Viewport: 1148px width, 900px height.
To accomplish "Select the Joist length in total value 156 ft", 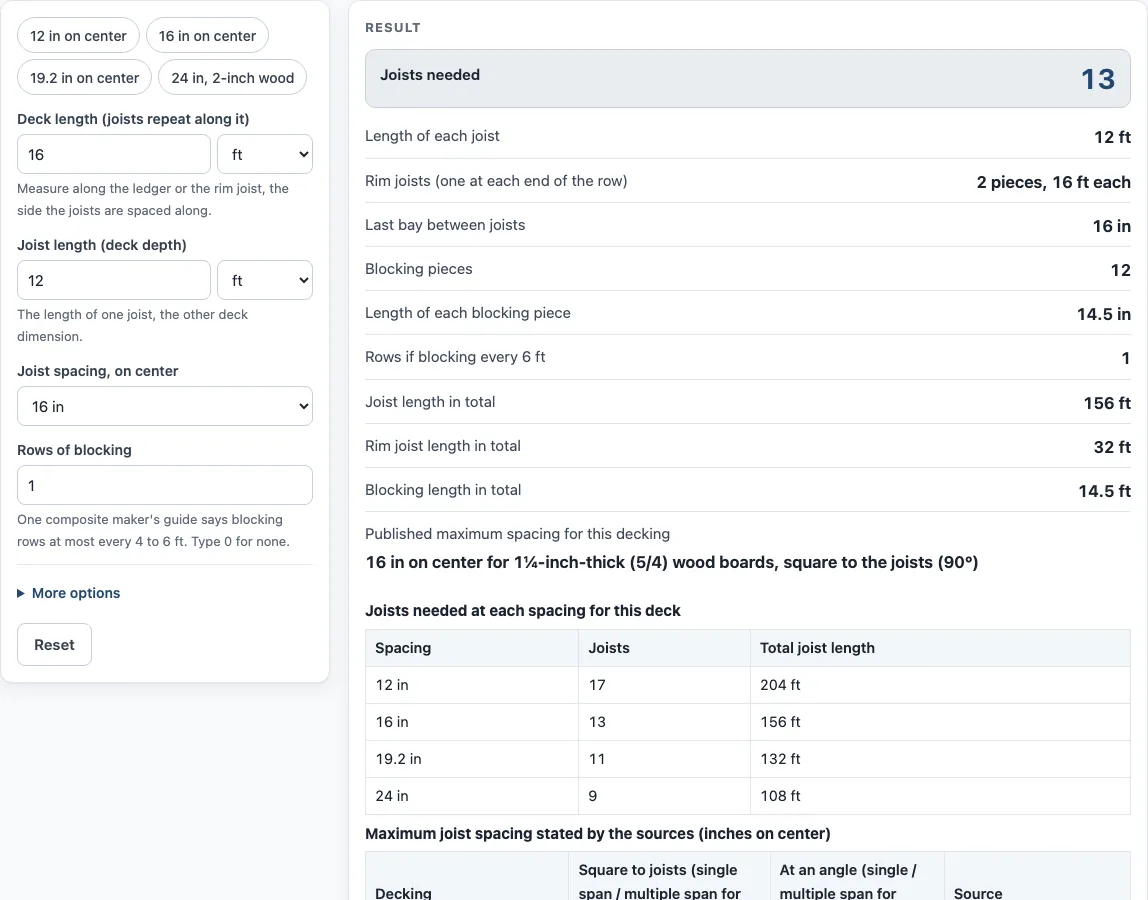I will point(1107,403).
